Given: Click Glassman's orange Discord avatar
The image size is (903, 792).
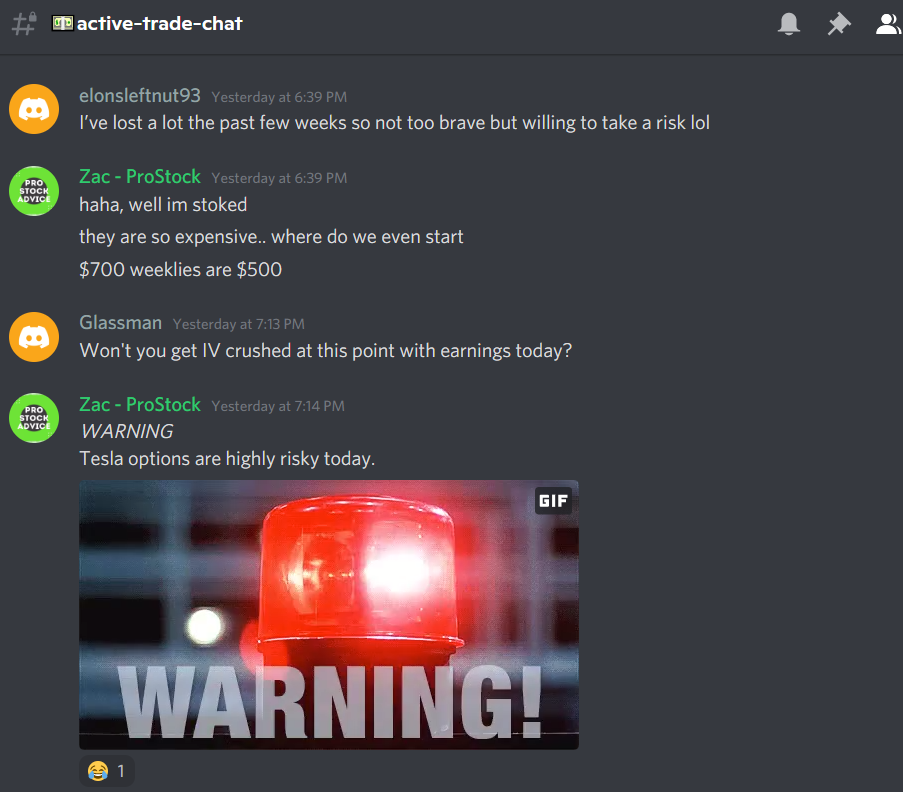Looking at the screenshot, I should (x=34, y=337).
